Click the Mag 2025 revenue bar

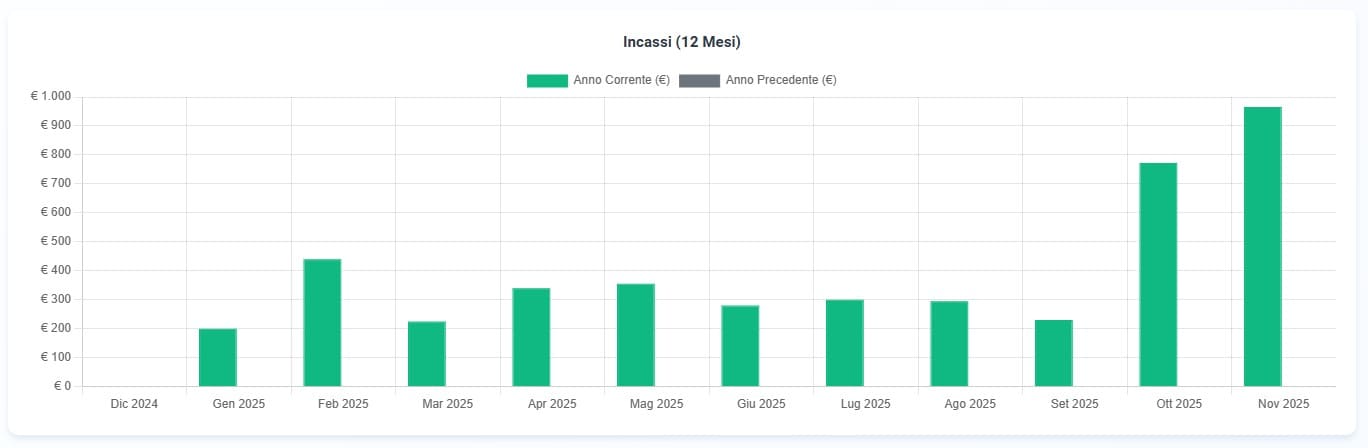point(636,335)
